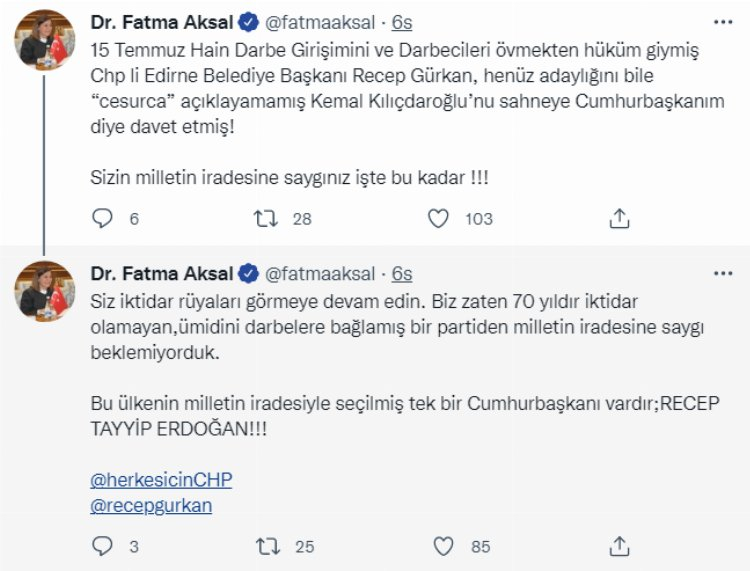Open more options on the first tweet
The image size is (750, 571).
(722, 21)
